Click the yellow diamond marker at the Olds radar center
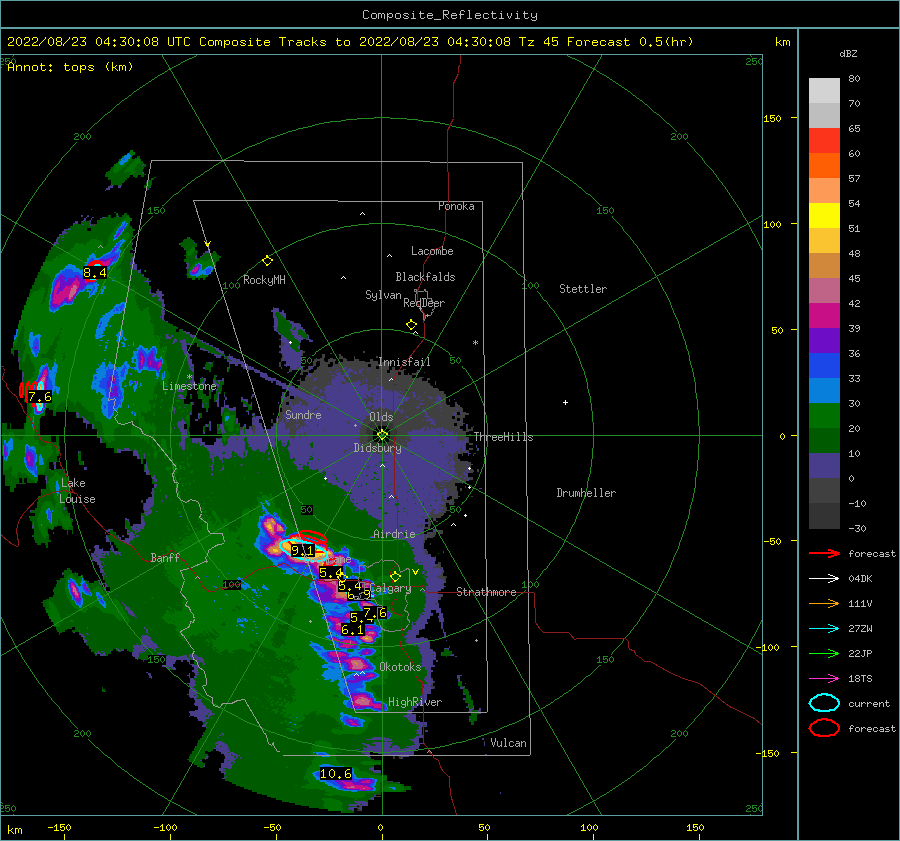The width and height of the screenshot is (900, 841). [382, 435]
